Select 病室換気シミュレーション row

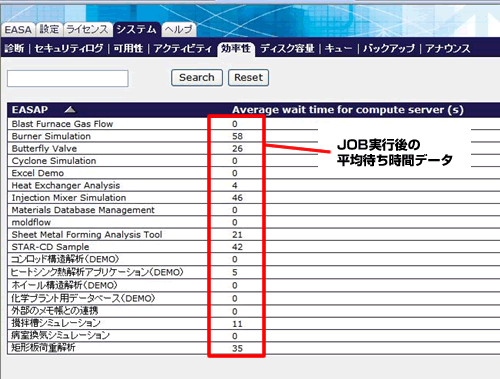[253, 336]
